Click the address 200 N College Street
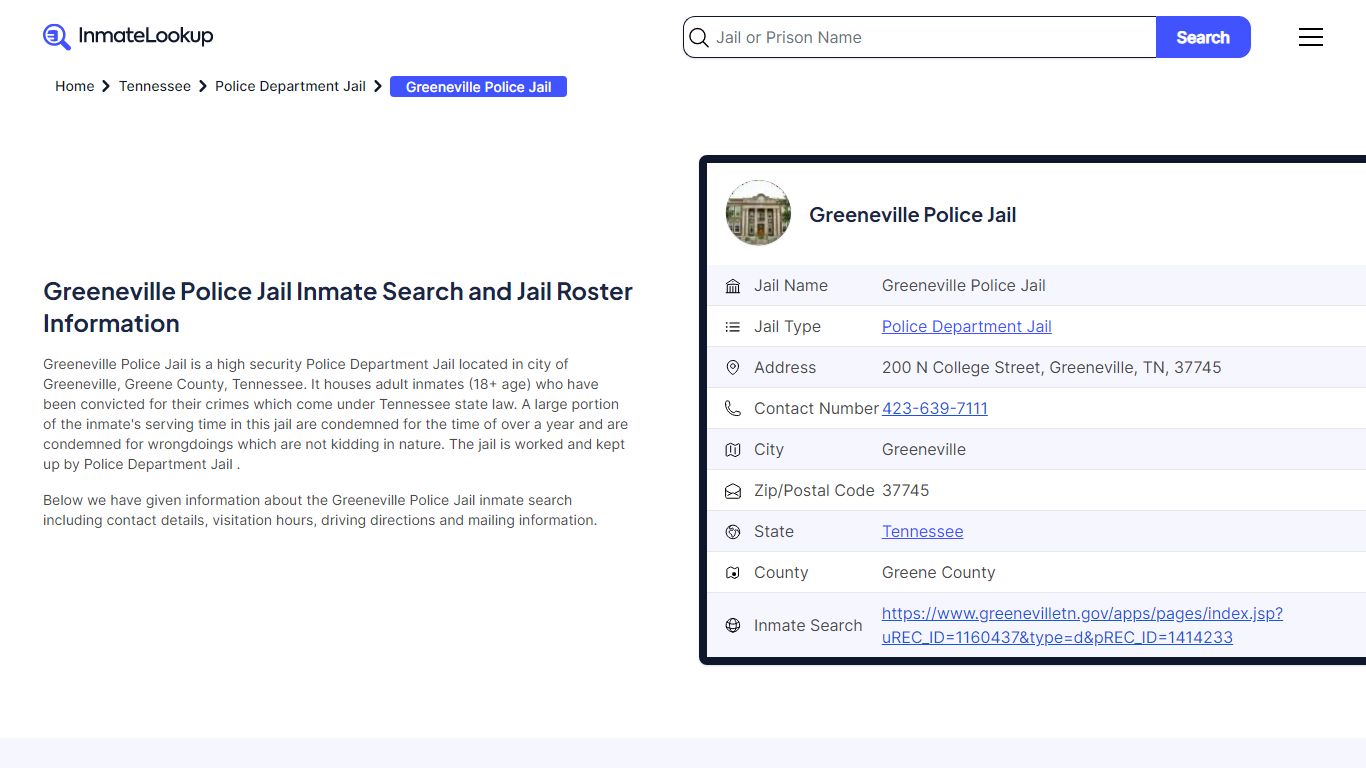 click(x=1051, y=367)
